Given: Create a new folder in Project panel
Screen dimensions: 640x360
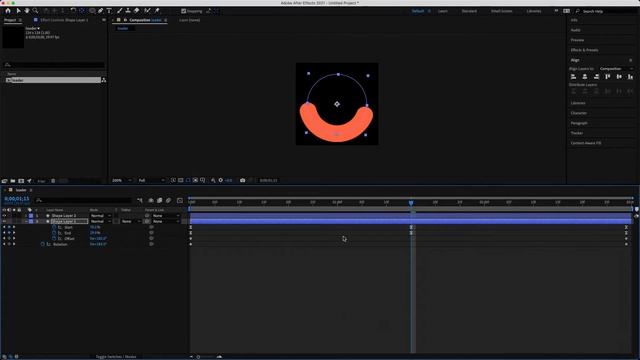Looking at the screenshot, I should 13,181.
